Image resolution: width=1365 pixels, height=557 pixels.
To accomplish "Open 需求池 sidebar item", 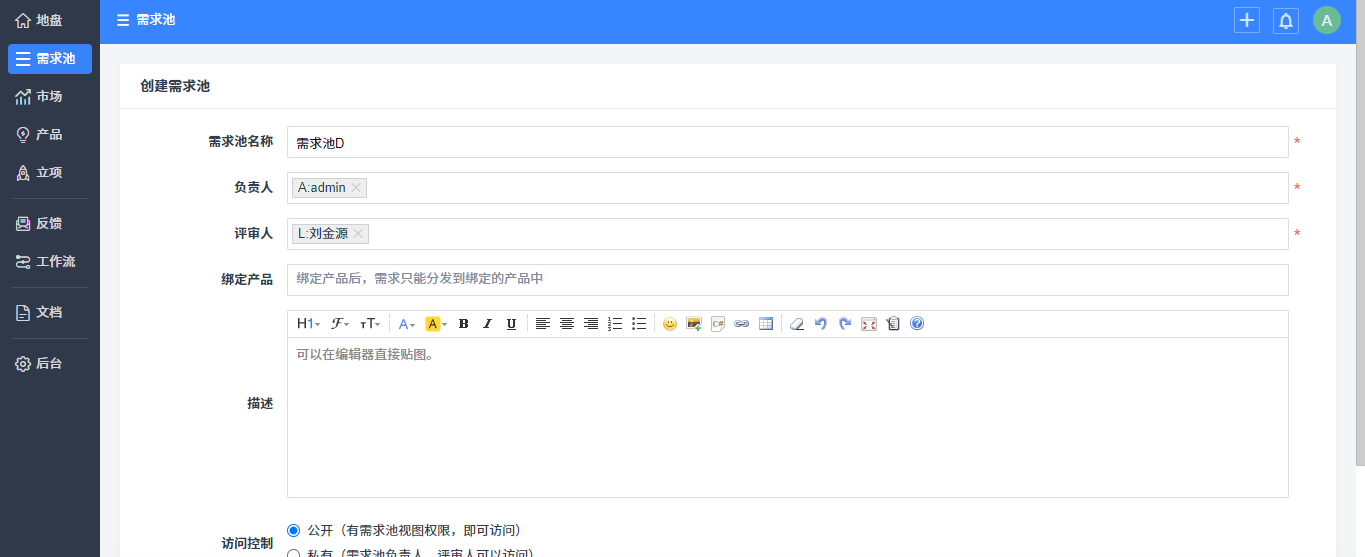I will (50, 59).
